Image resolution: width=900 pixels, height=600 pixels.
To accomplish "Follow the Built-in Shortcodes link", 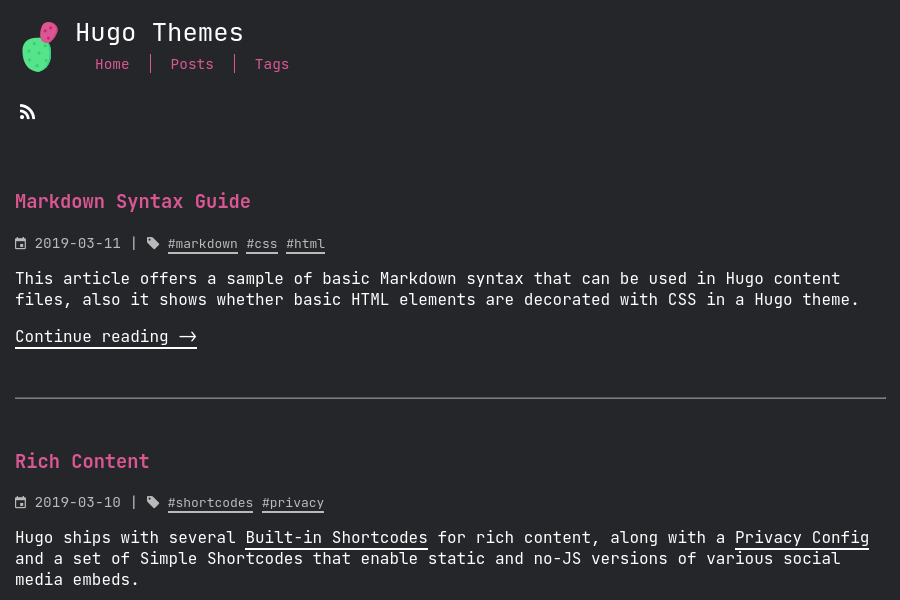I will 336,538.
